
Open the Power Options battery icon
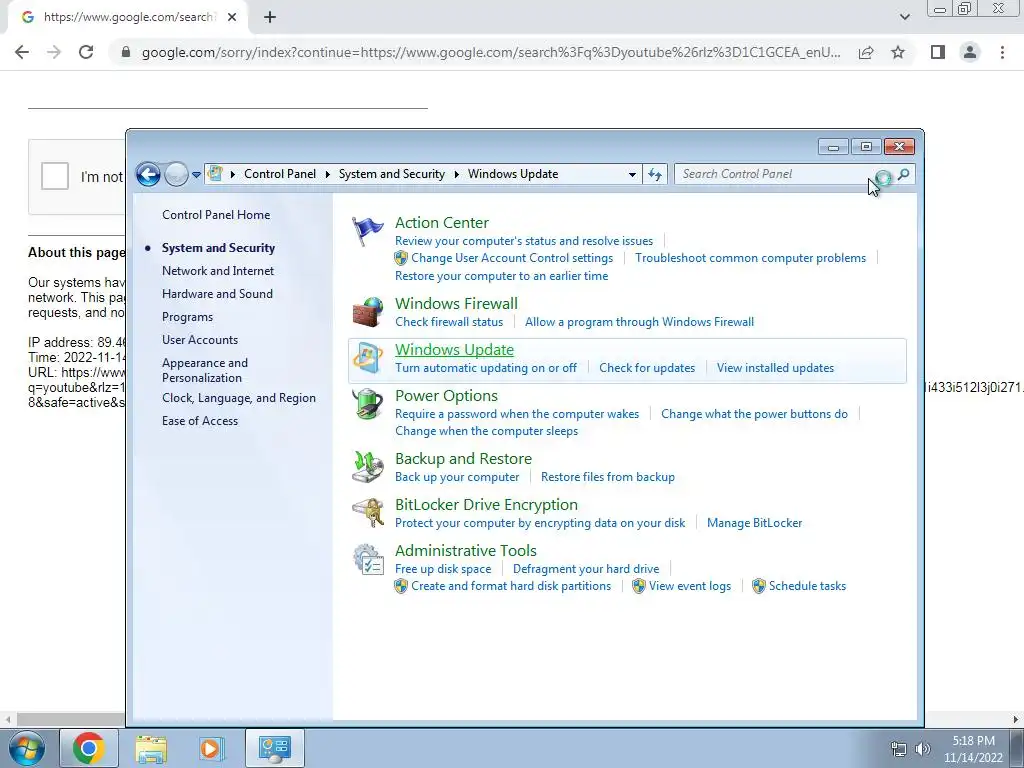(x=368, y=404)
